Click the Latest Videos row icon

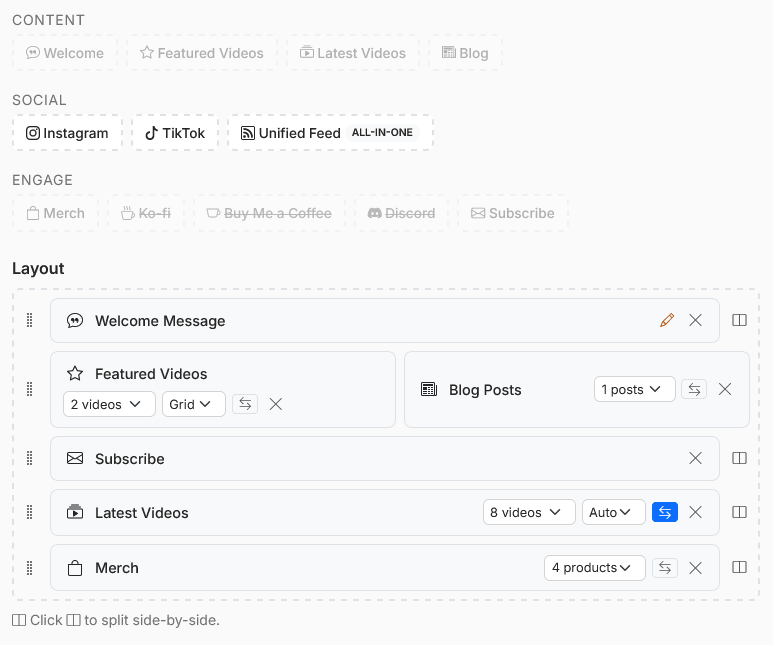point(75,512)
